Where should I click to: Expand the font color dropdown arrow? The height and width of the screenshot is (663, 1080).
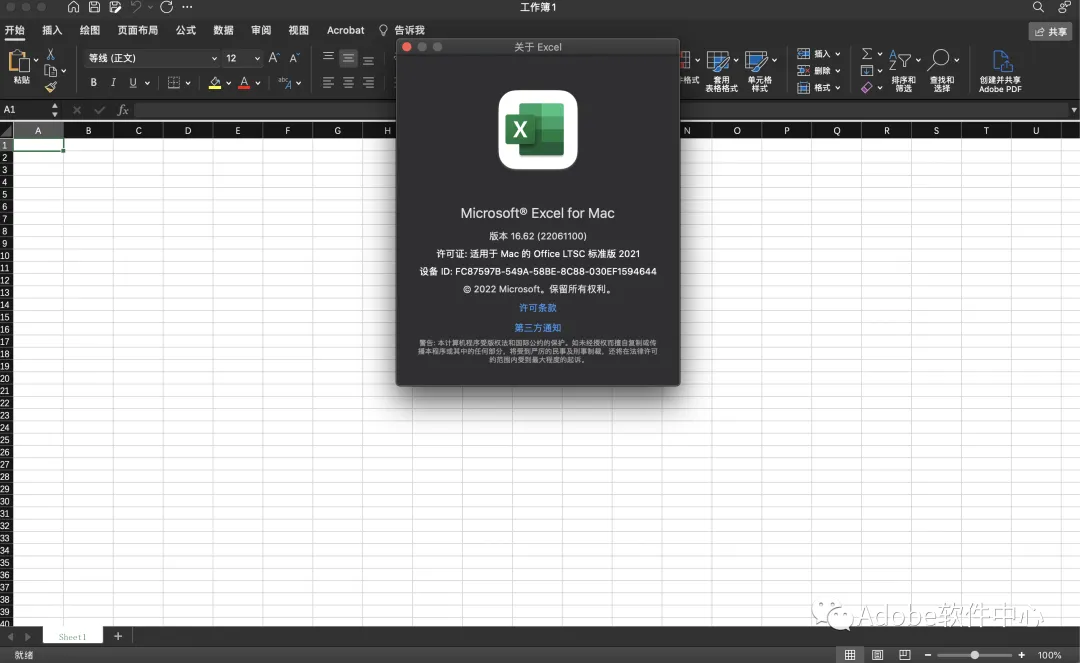258,83
